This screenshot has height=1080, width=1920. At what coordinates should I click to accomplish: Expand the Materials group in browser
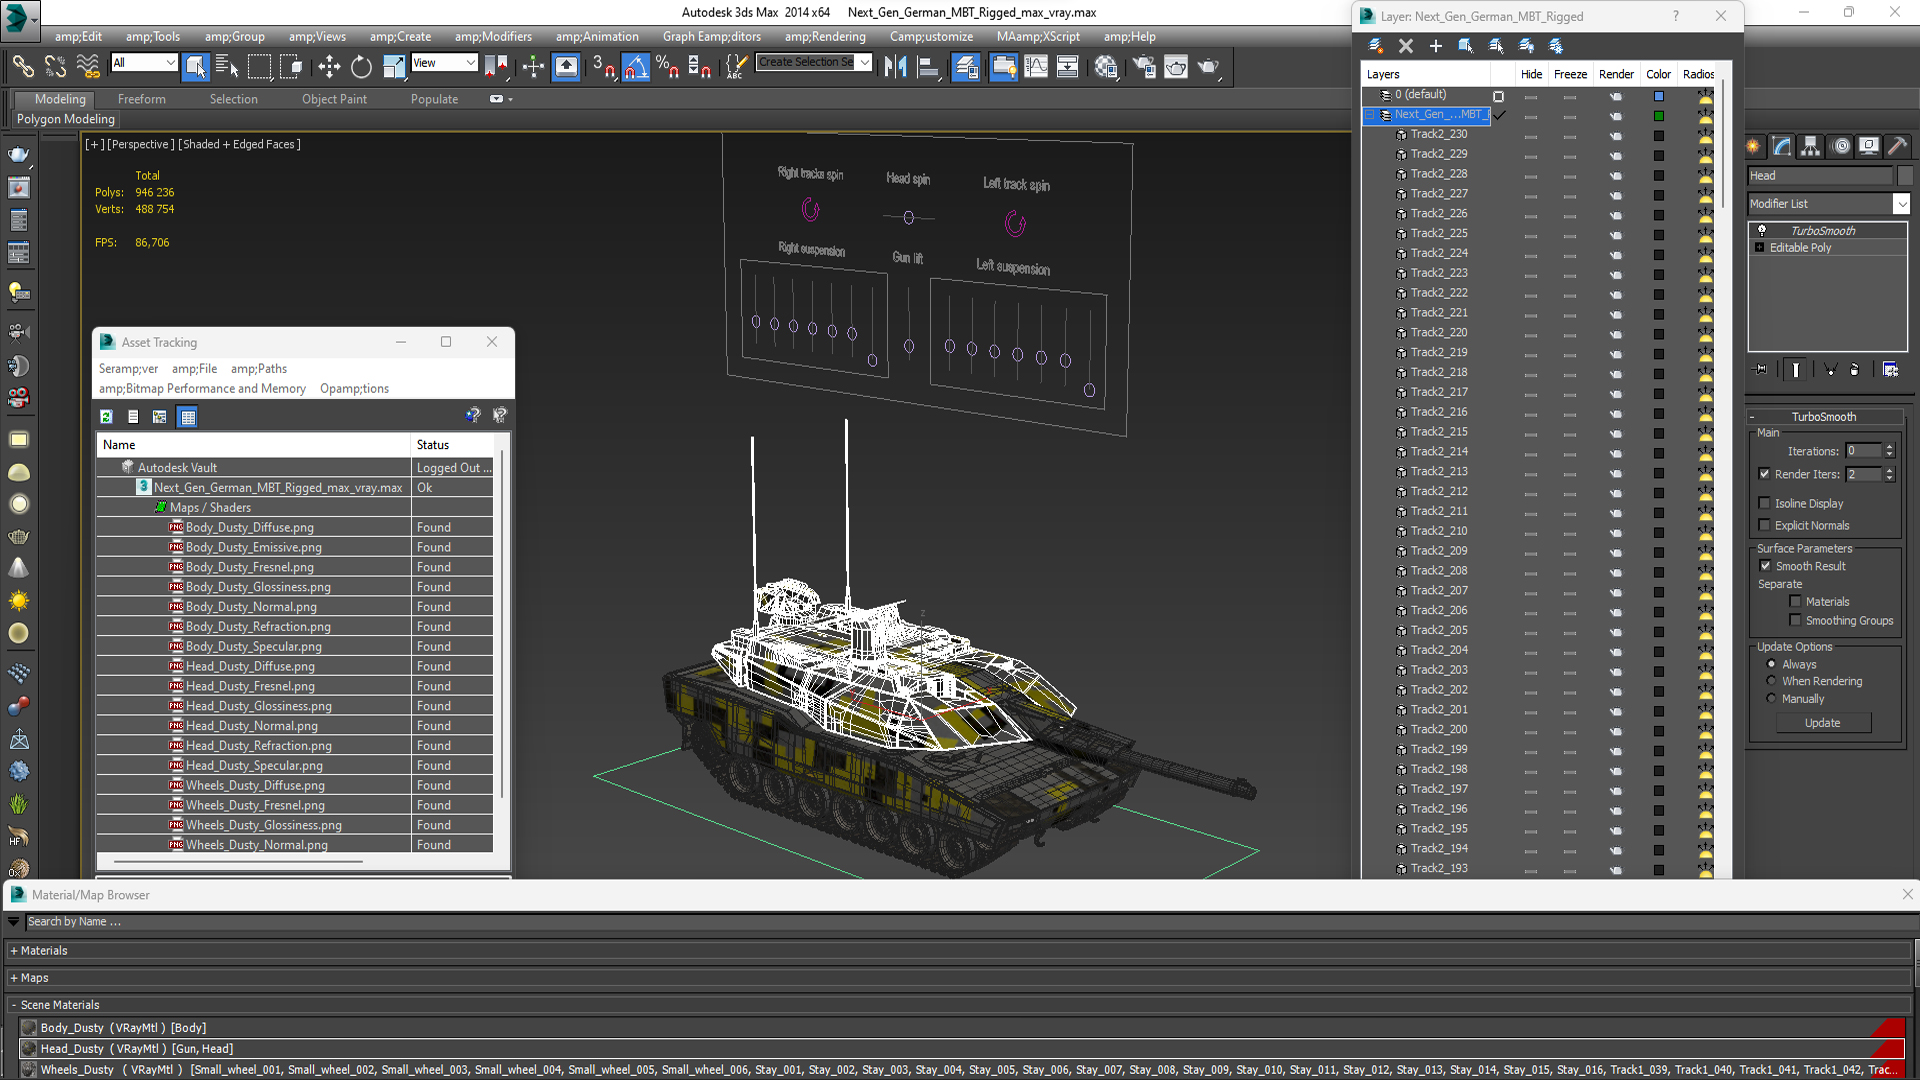[14, 951]
